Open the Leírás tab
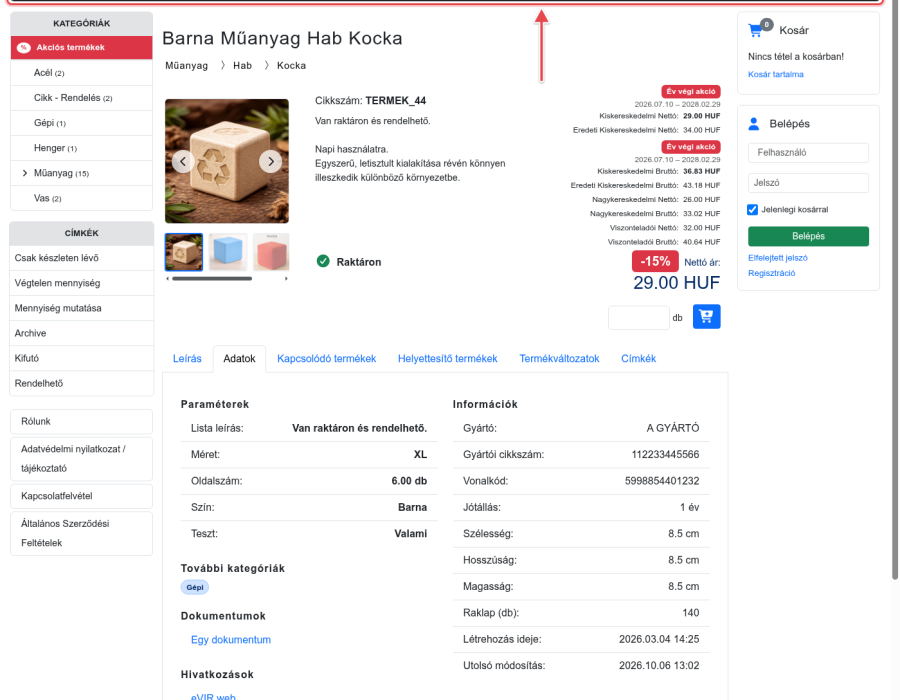The width and height of the screenshot is (900, 700). 187,359
